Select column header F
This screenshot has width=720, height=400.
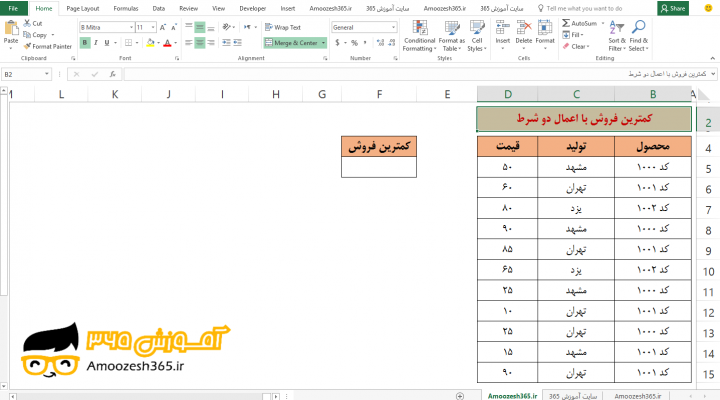tap(379, 94)
